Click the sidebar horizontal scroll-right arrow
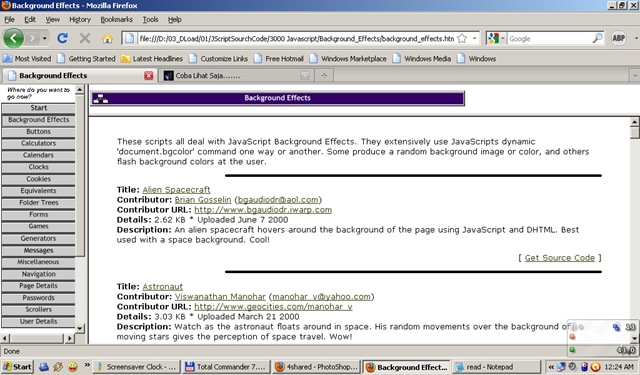This screenshot has height=375, width=640. 69,338
